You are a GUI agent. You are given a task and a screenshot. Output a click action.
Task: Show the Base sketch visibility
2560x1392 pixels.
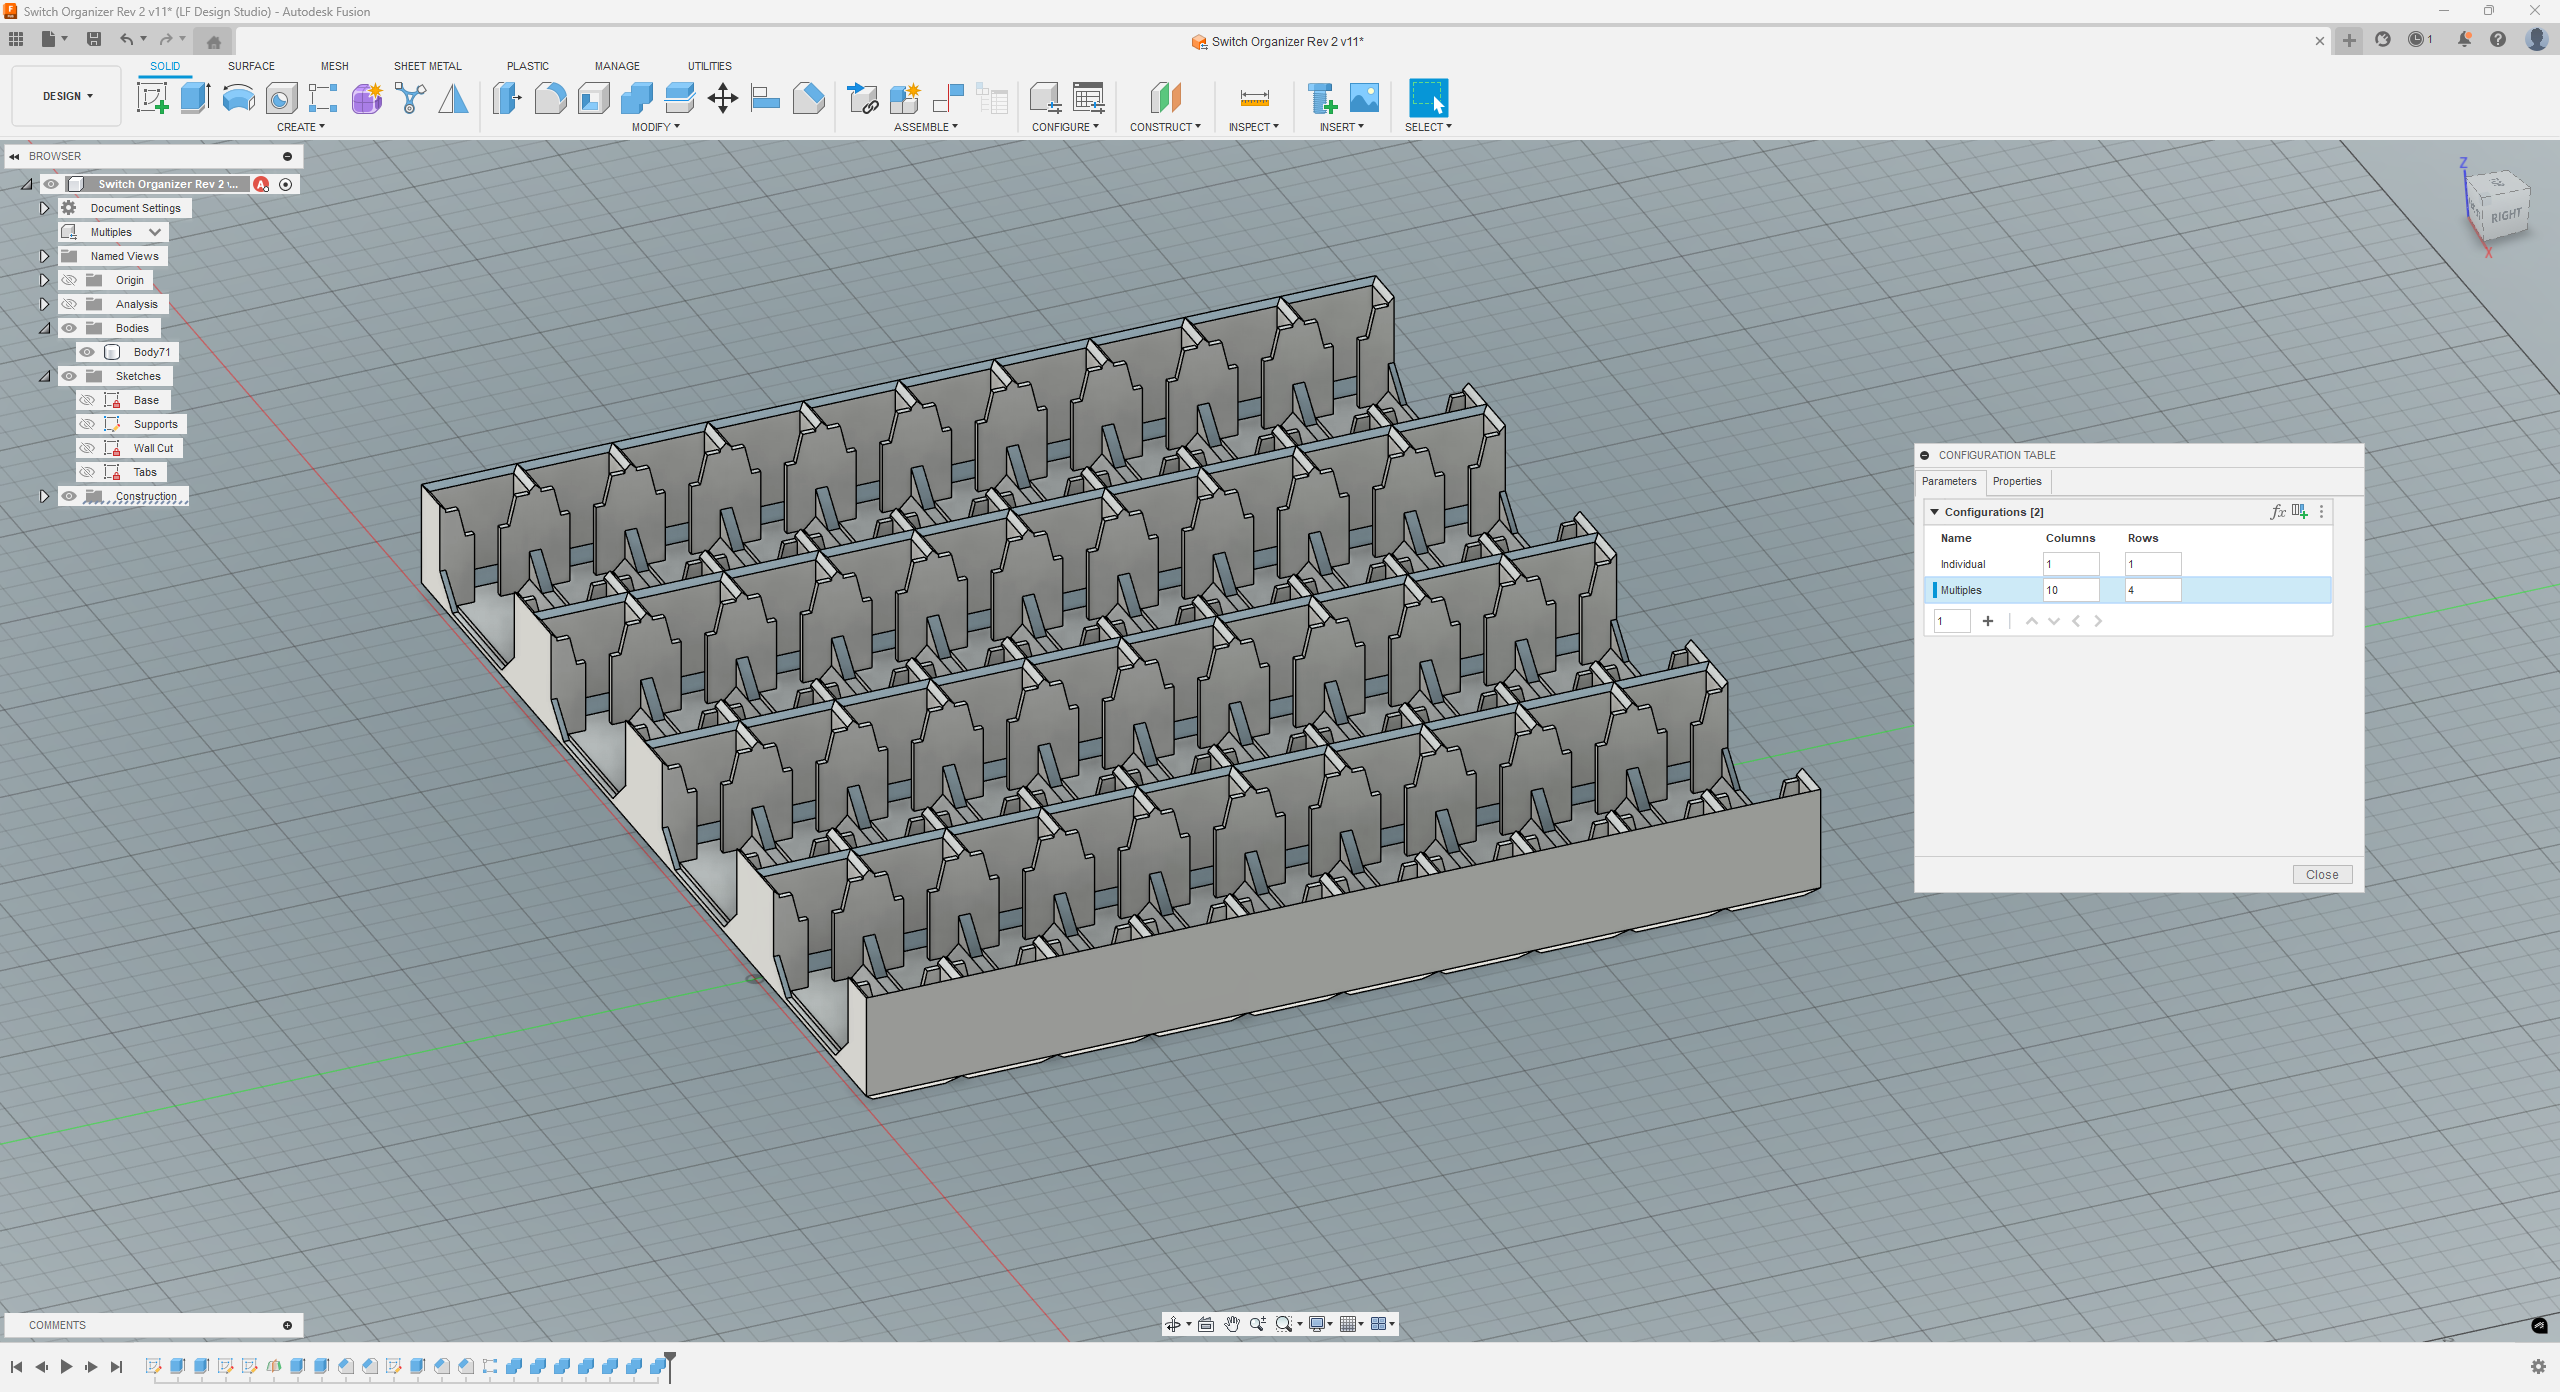(x=87, y=400)
